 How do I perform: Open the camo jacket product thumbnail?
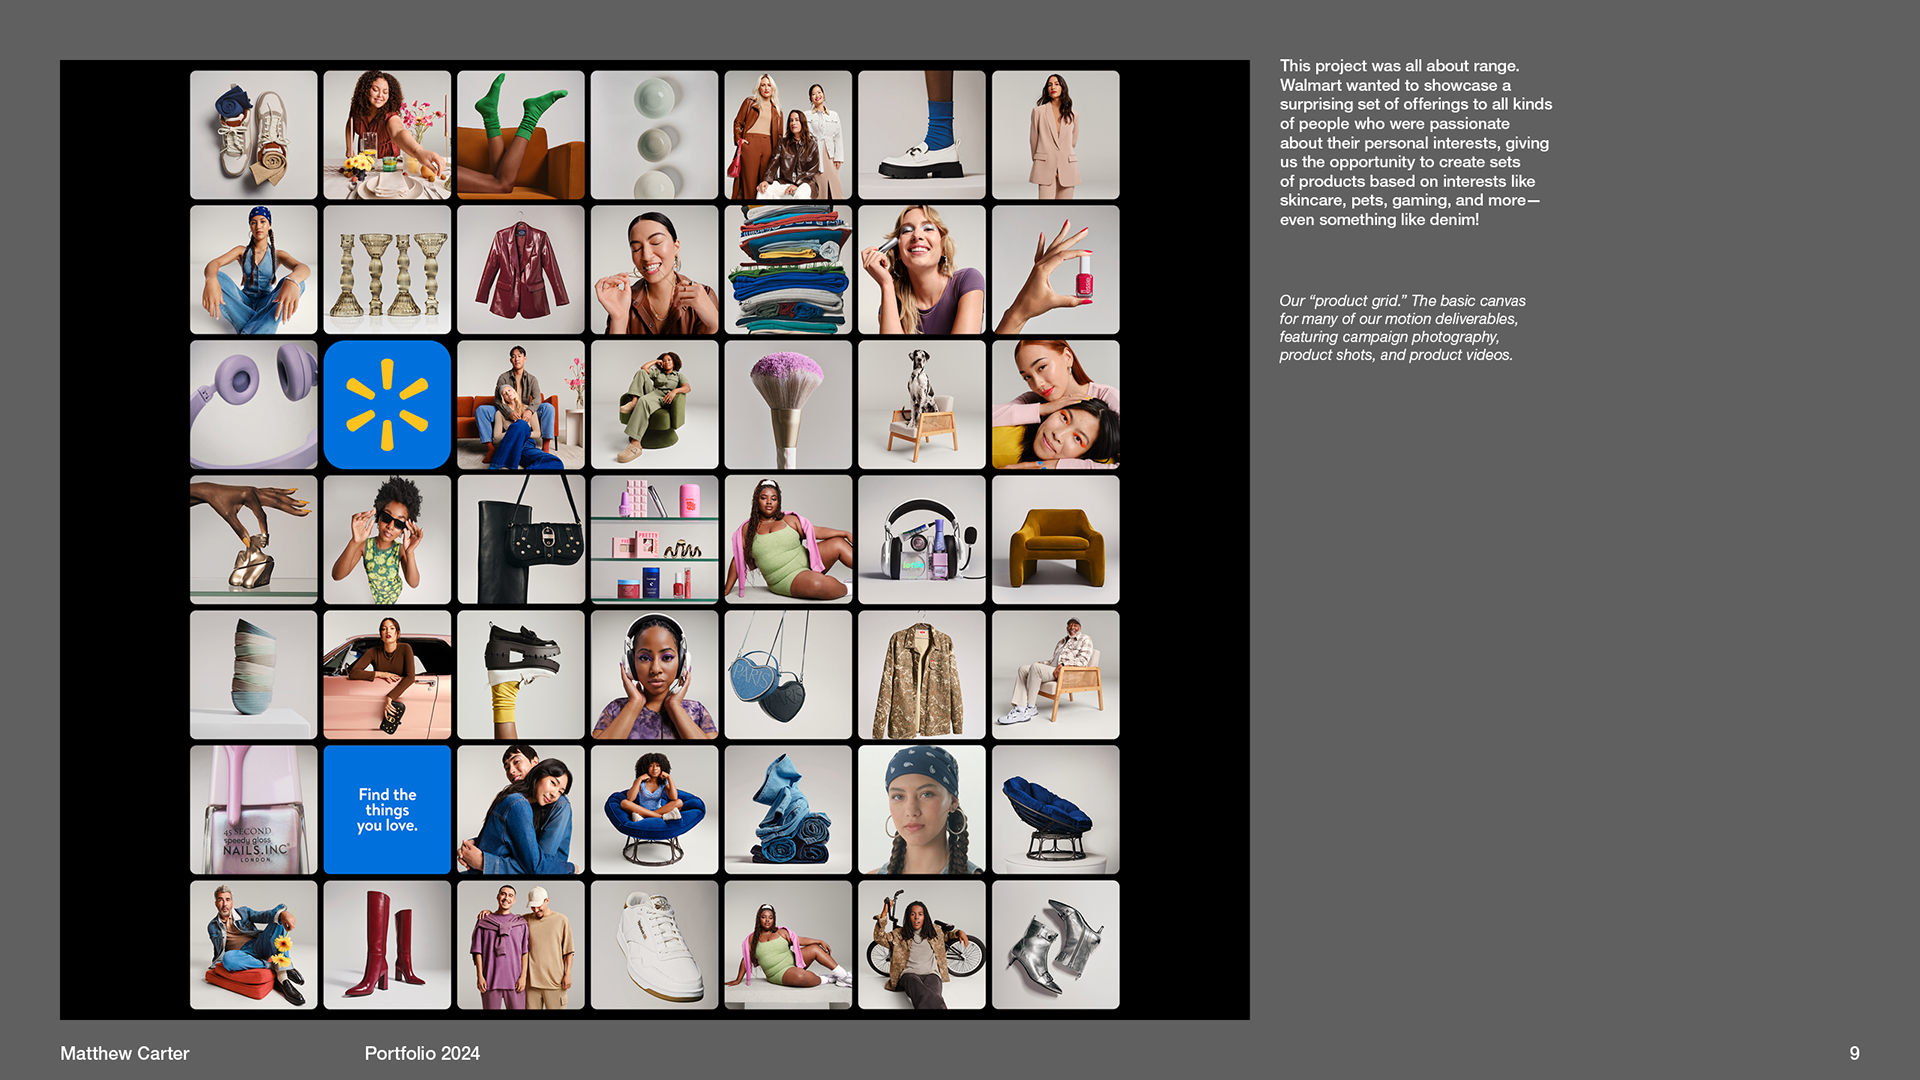click(x=921, y=674)
